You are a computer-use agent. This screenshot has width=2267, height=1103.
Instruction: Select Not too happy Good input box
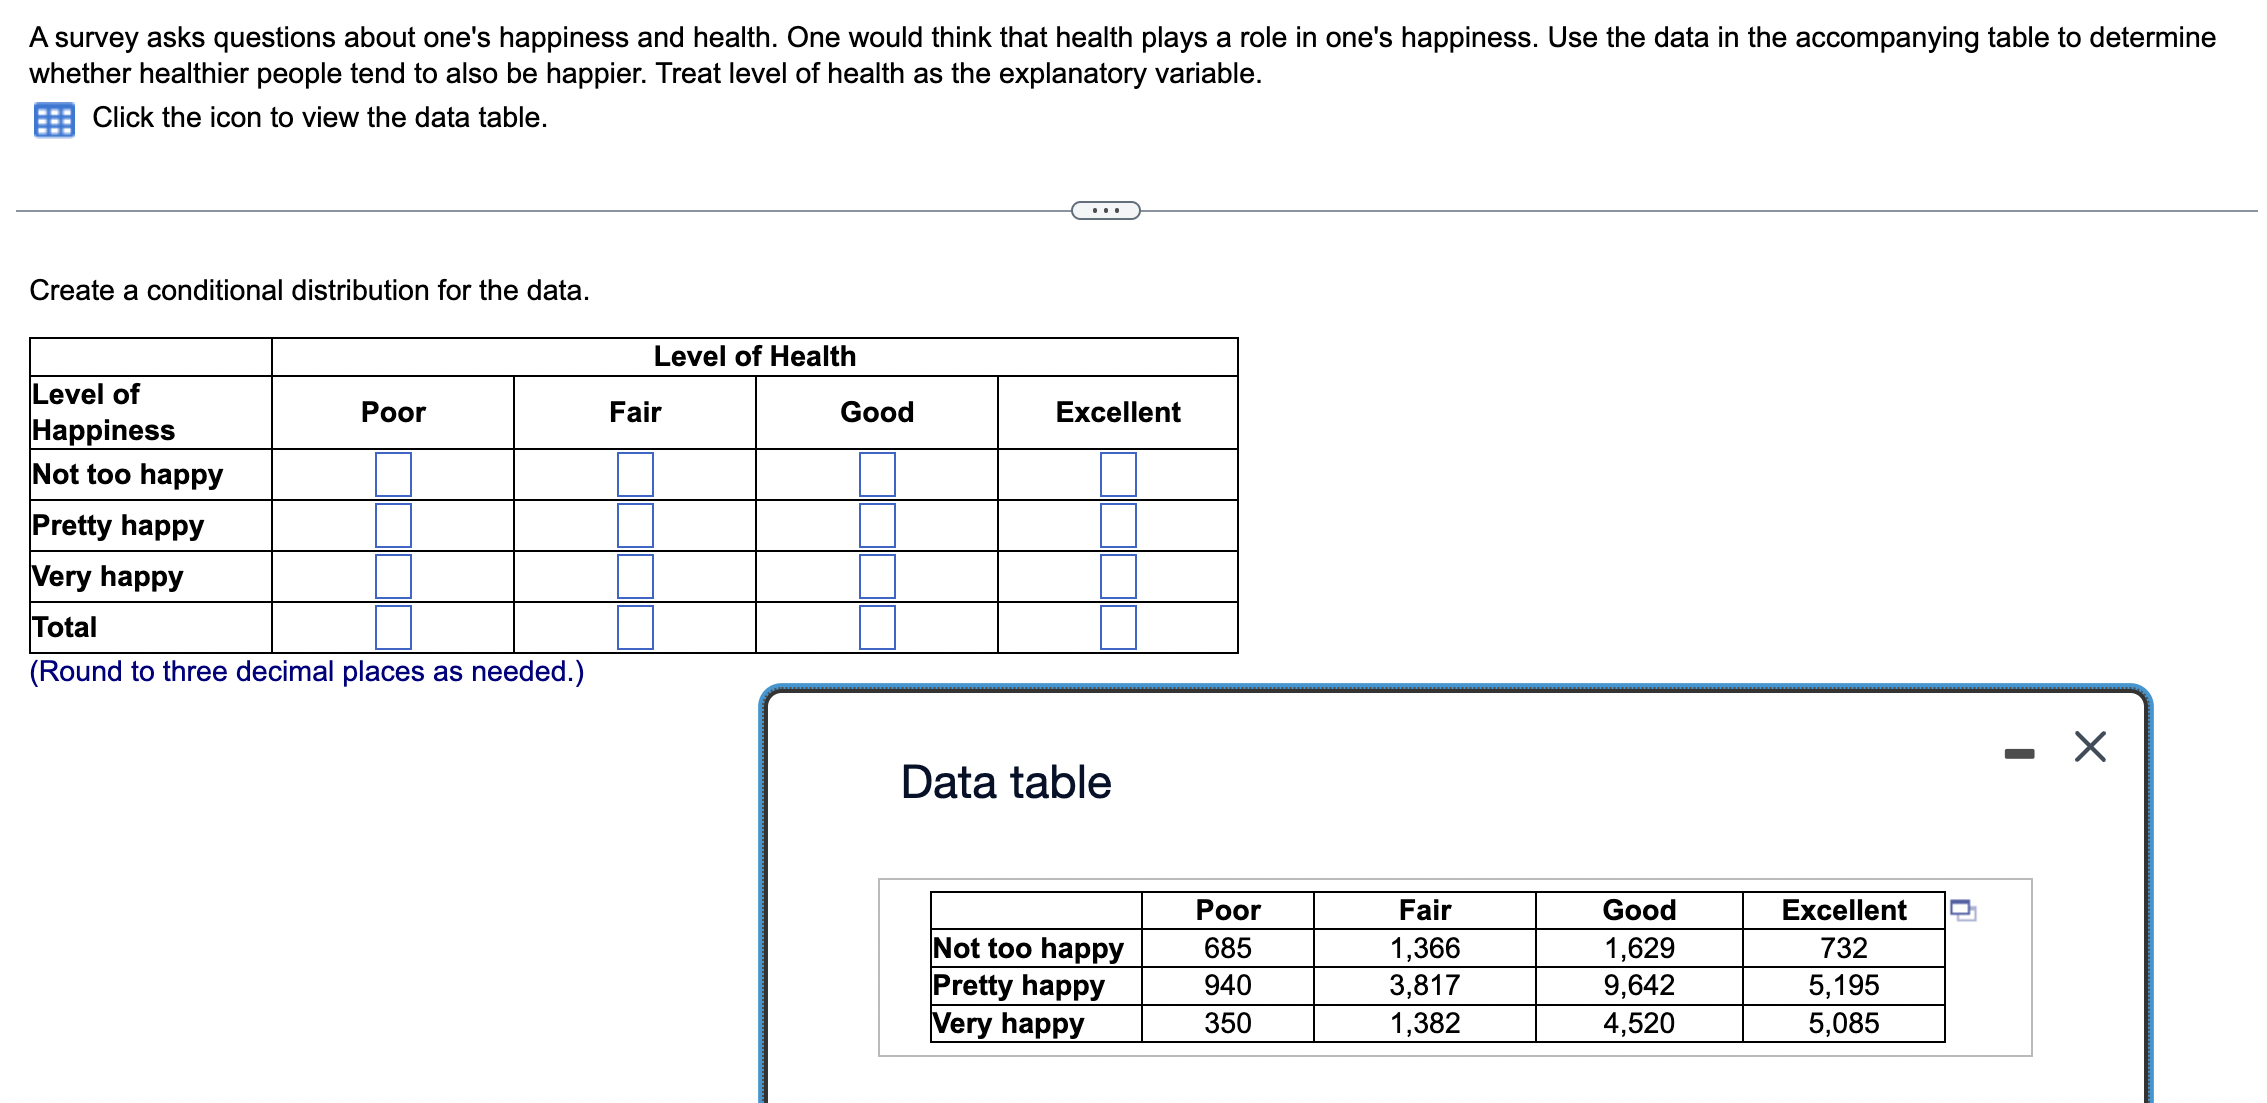point(877,474)
